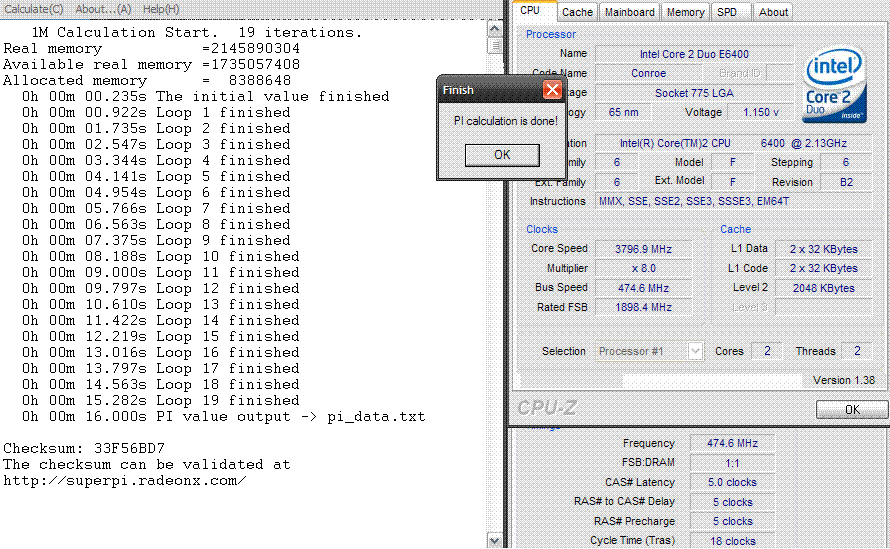Switch to the Mainboard tab in CPU-Z
This screenshot has width=890, height=549.
[x=629, y=12]
